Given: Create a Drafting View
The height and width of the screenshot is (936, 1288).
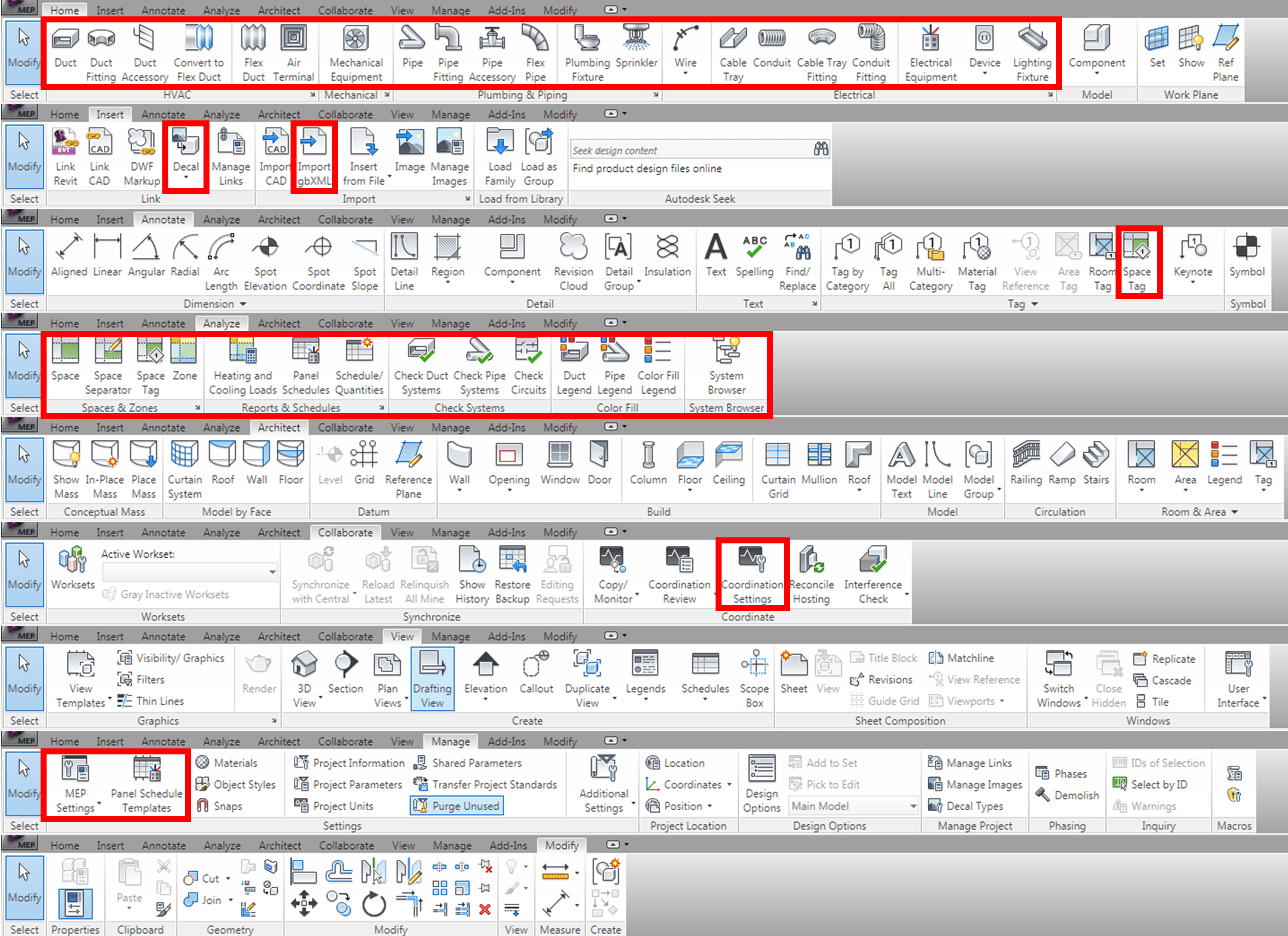Looking at the screenshot, I should tap(432, 679).
